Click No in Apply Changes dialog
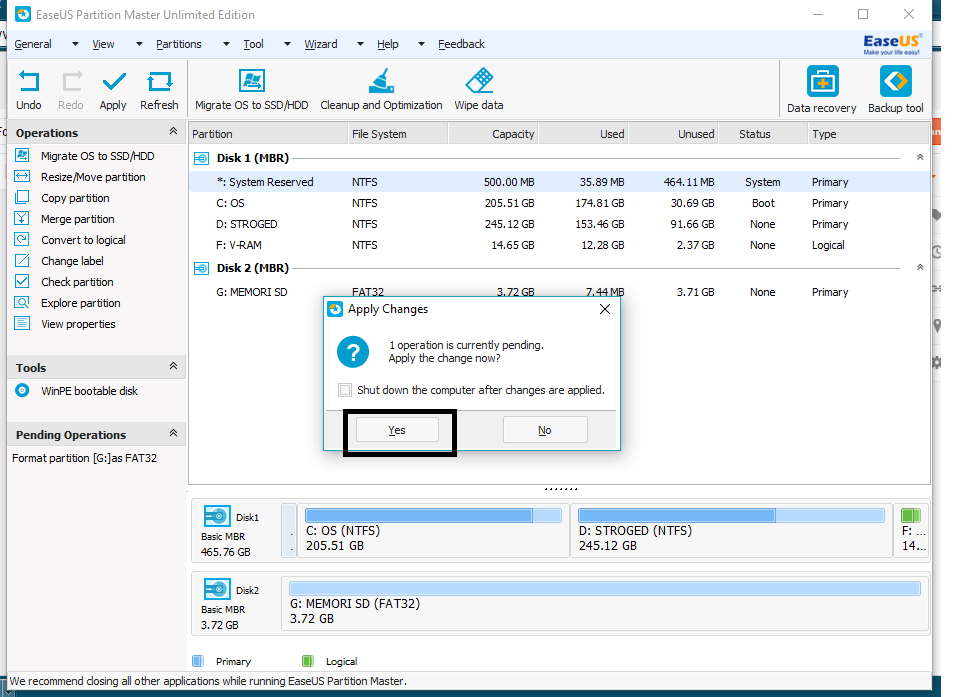960x697 pixels. (x=545, y=430)
